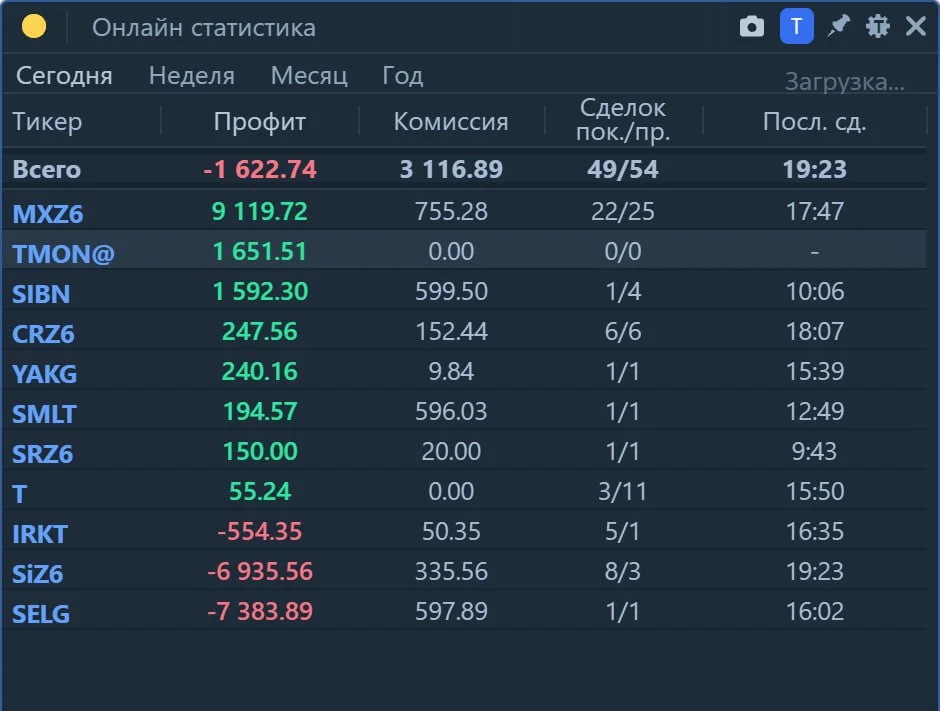Sort by the Профит column header
Viewport: 940px width, 711px height.
(260, 122)
